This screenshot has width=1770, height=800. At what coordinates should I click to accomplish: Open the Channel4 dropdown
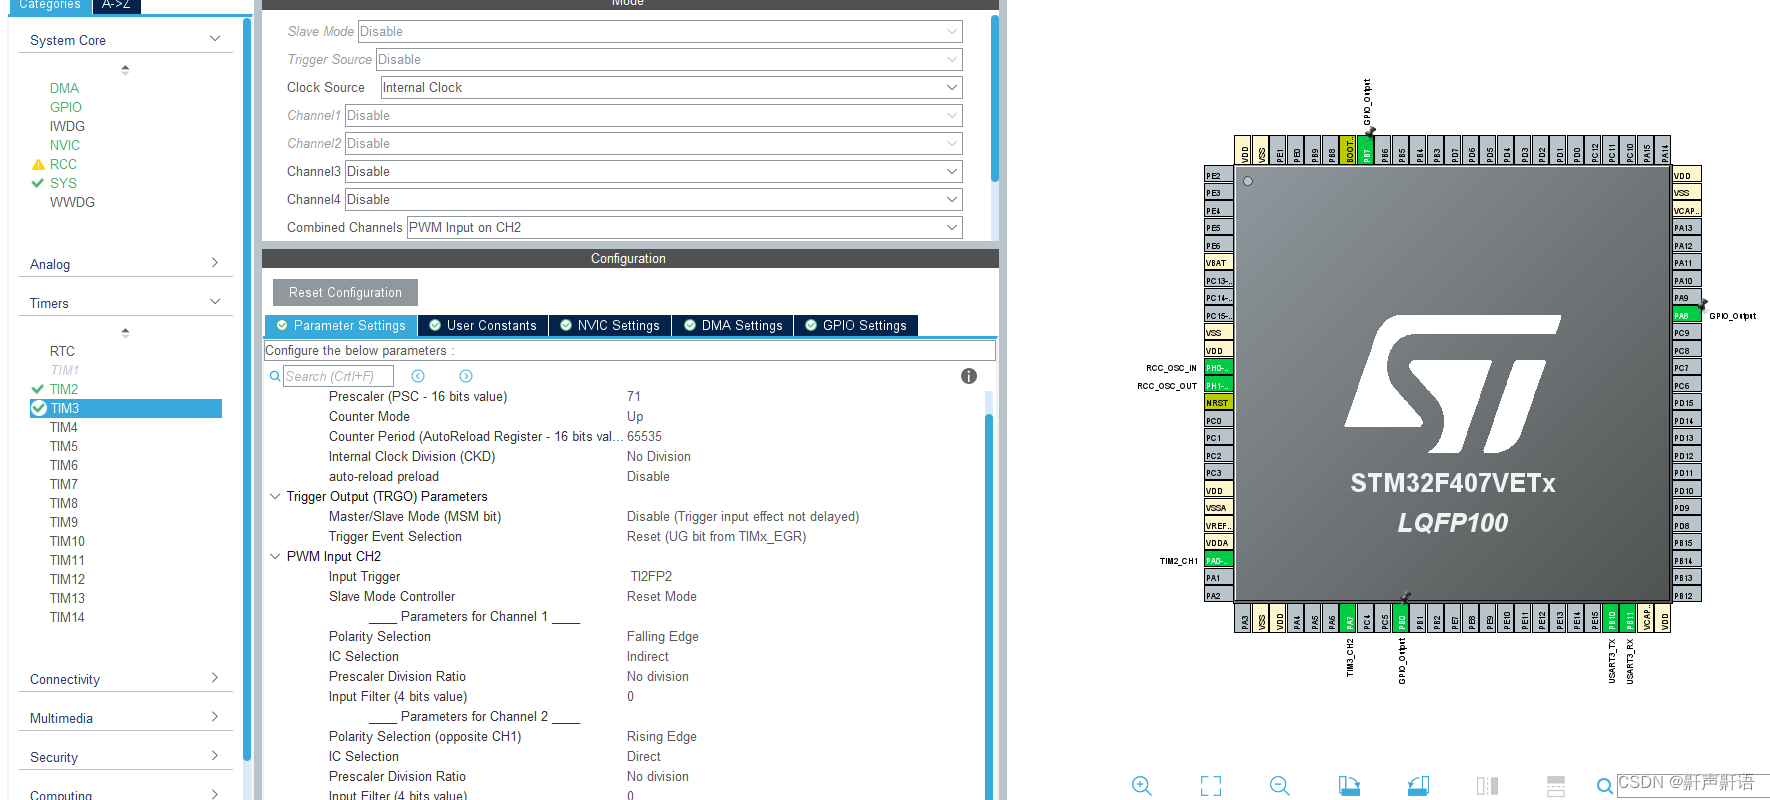[x=654, y=199]
